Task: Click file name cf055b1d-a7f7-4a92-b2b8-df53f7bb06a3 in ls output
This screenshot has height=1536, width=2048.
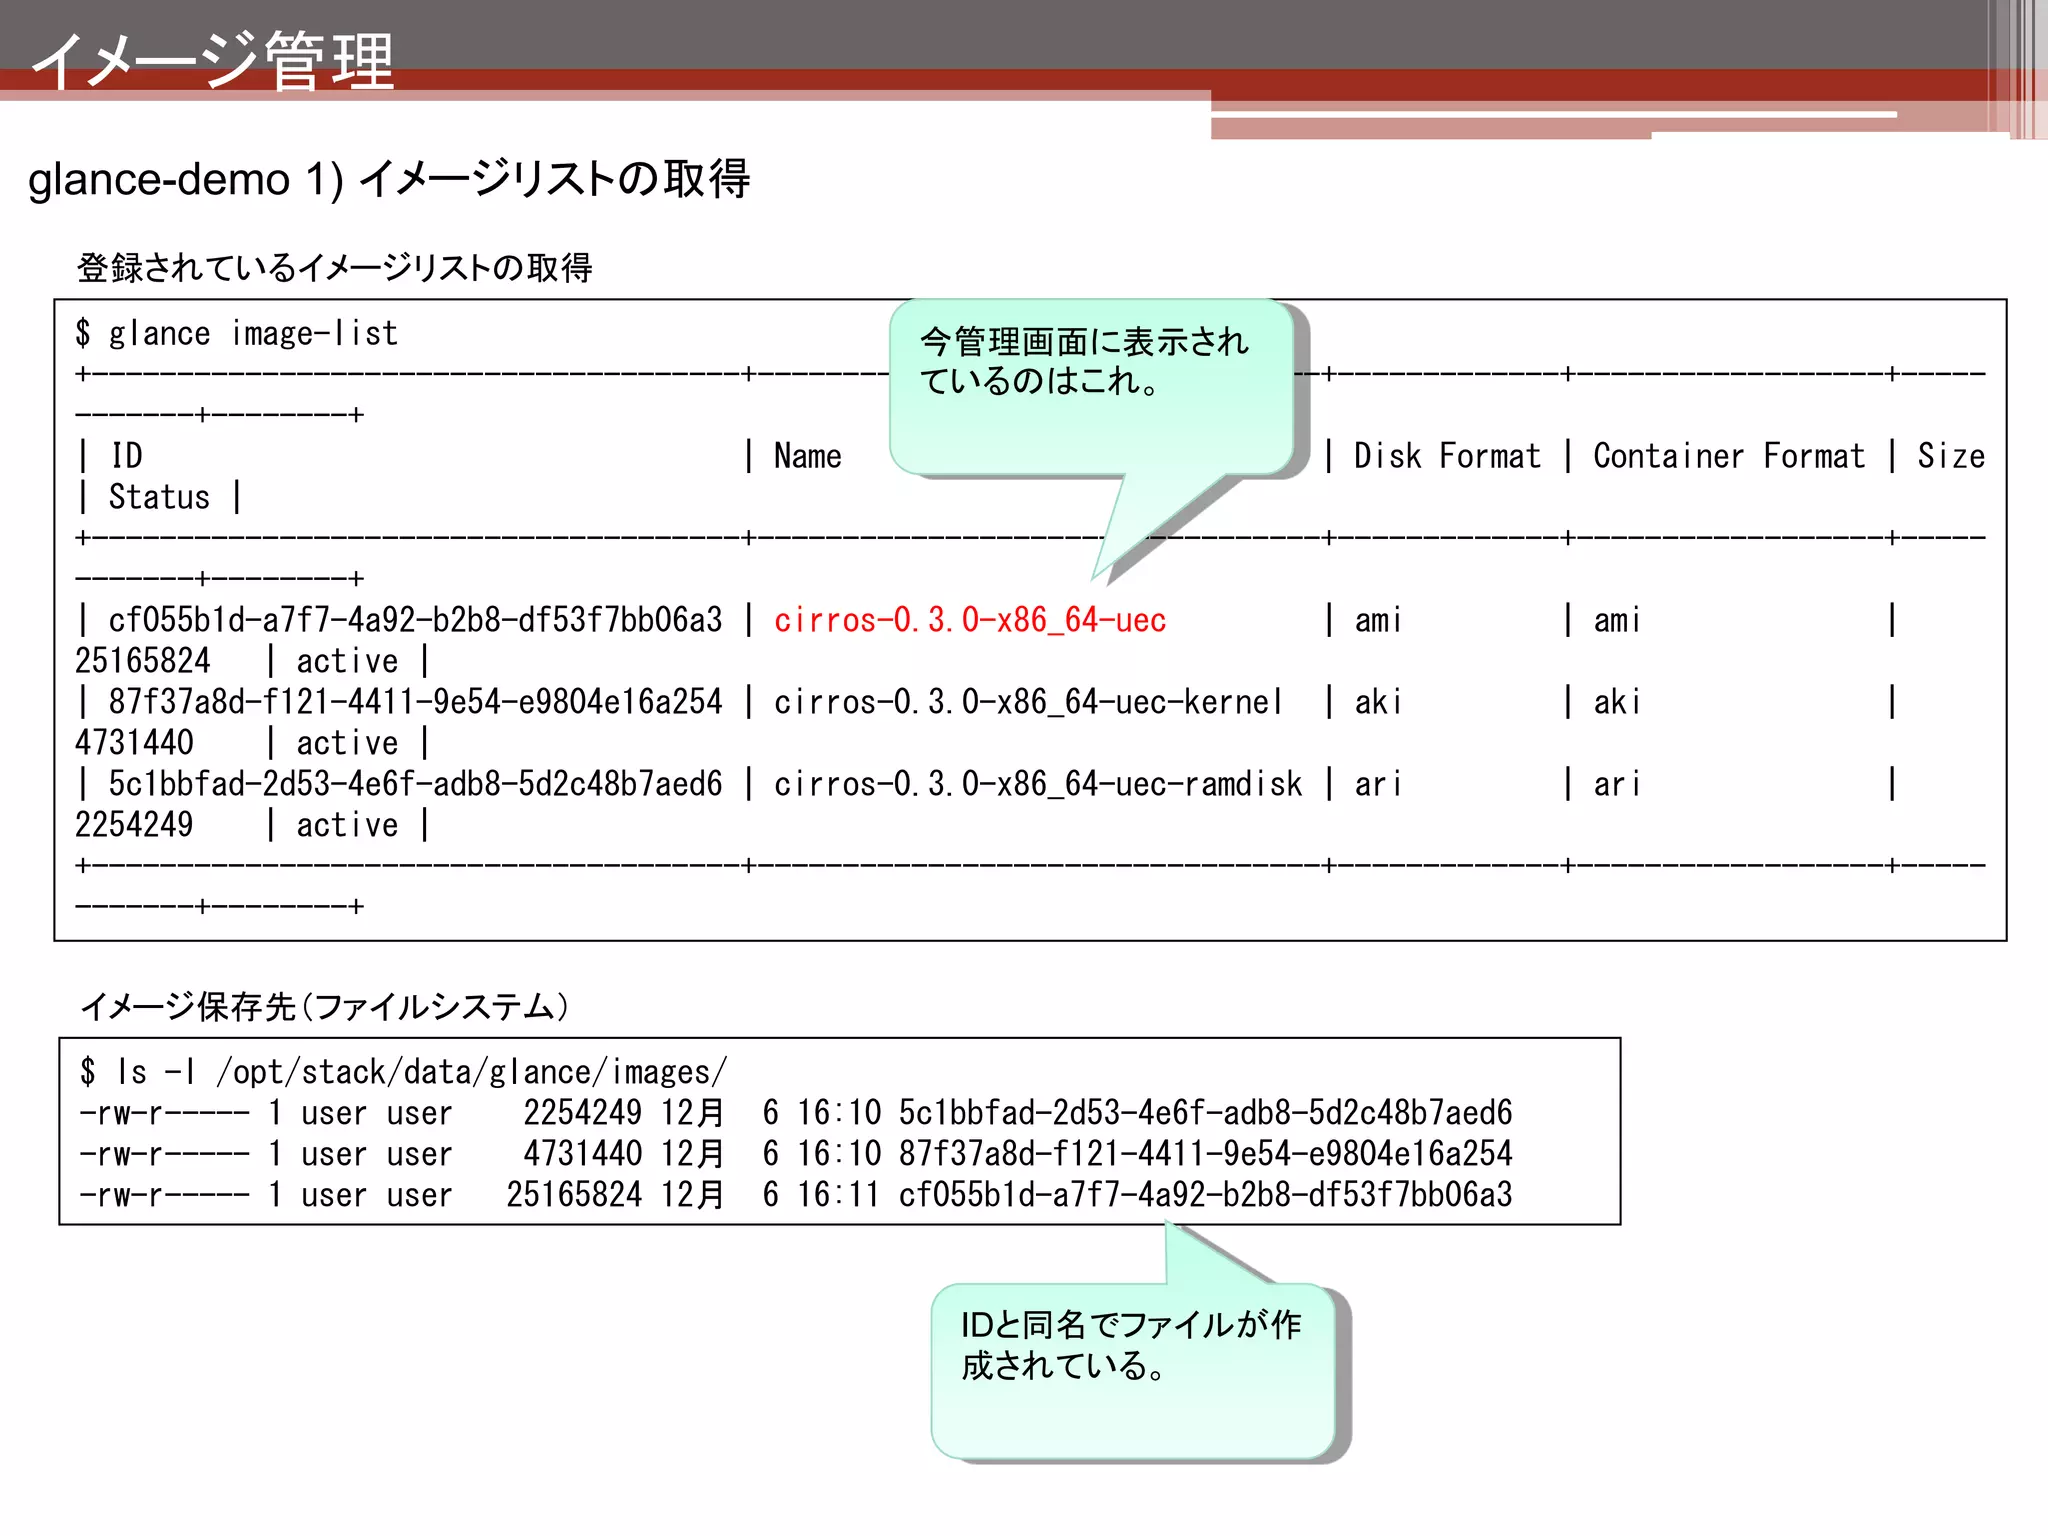Action: pyautogui.click(x=1205, y=1195)
